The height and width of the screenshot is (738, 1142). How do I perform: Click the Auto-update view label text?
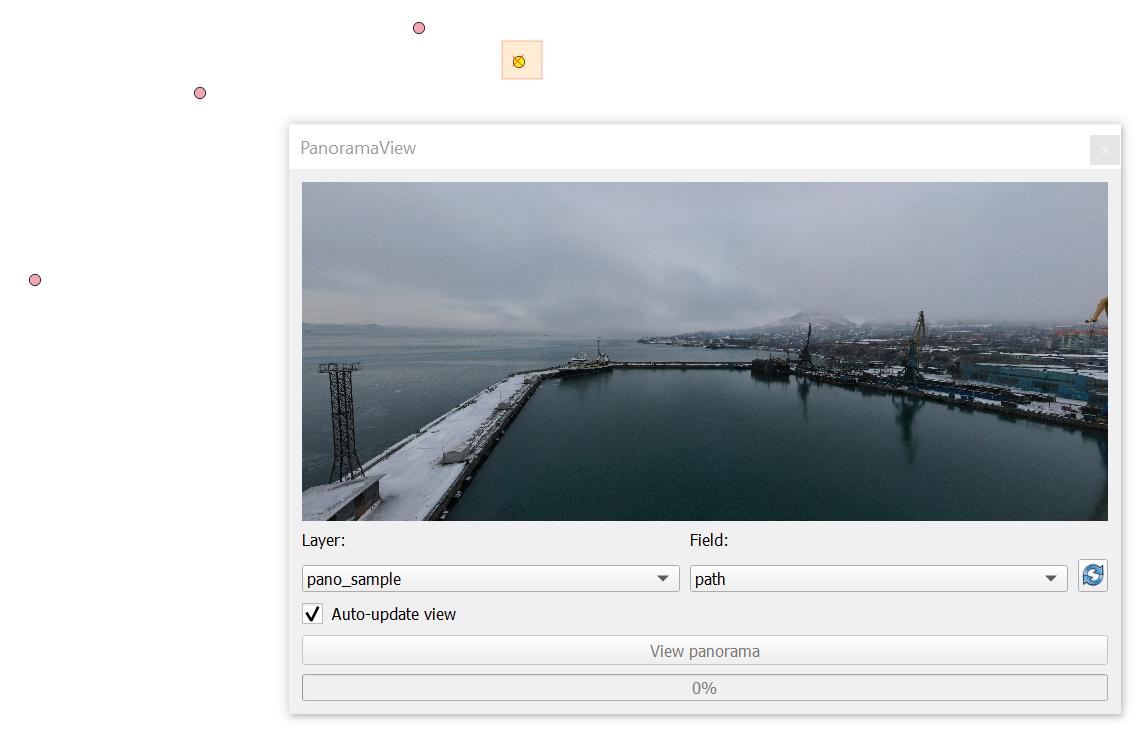(x=395, y=614)
